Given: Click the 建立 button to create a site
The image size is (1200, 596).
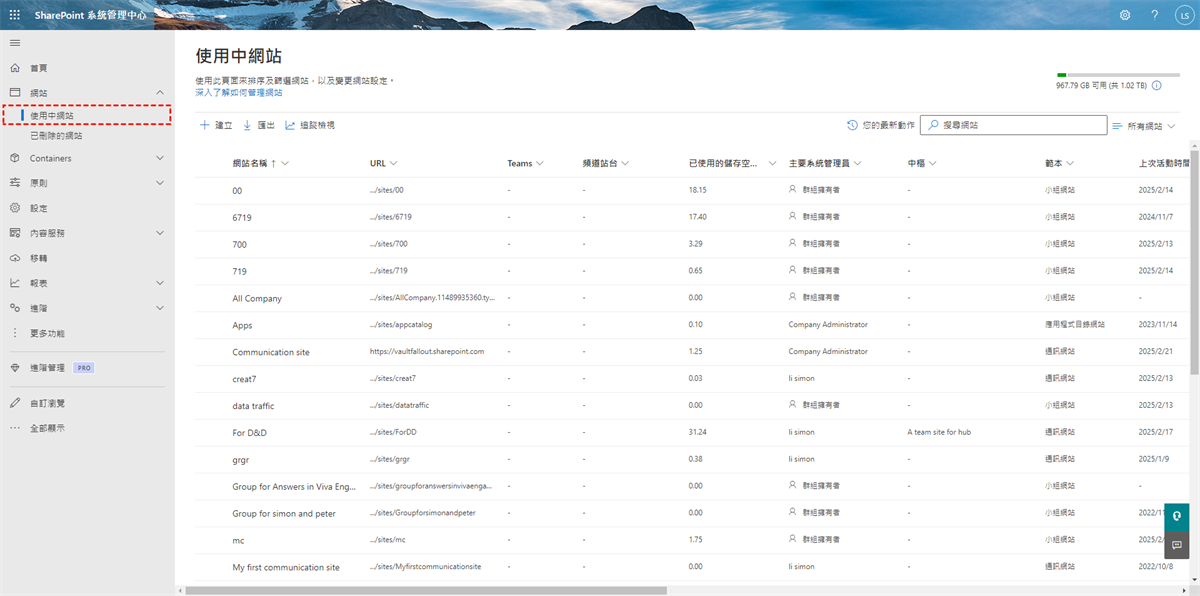Looking at the screenshot, I should click(x=216, y=125).
